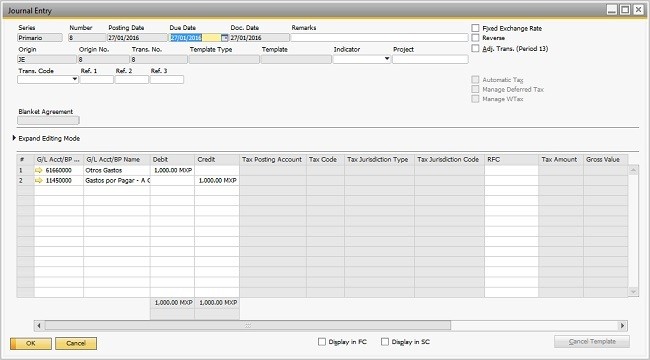The width and height of the screenshot is (650, 360).
Task: Open the Indicator dropdown
Action: 387,59
